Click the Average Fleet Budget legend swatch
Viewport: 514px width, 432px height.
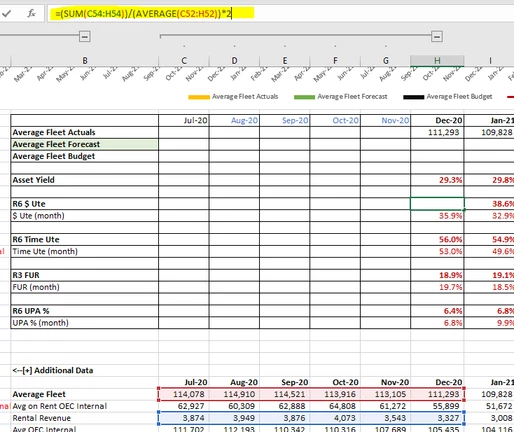414,97
